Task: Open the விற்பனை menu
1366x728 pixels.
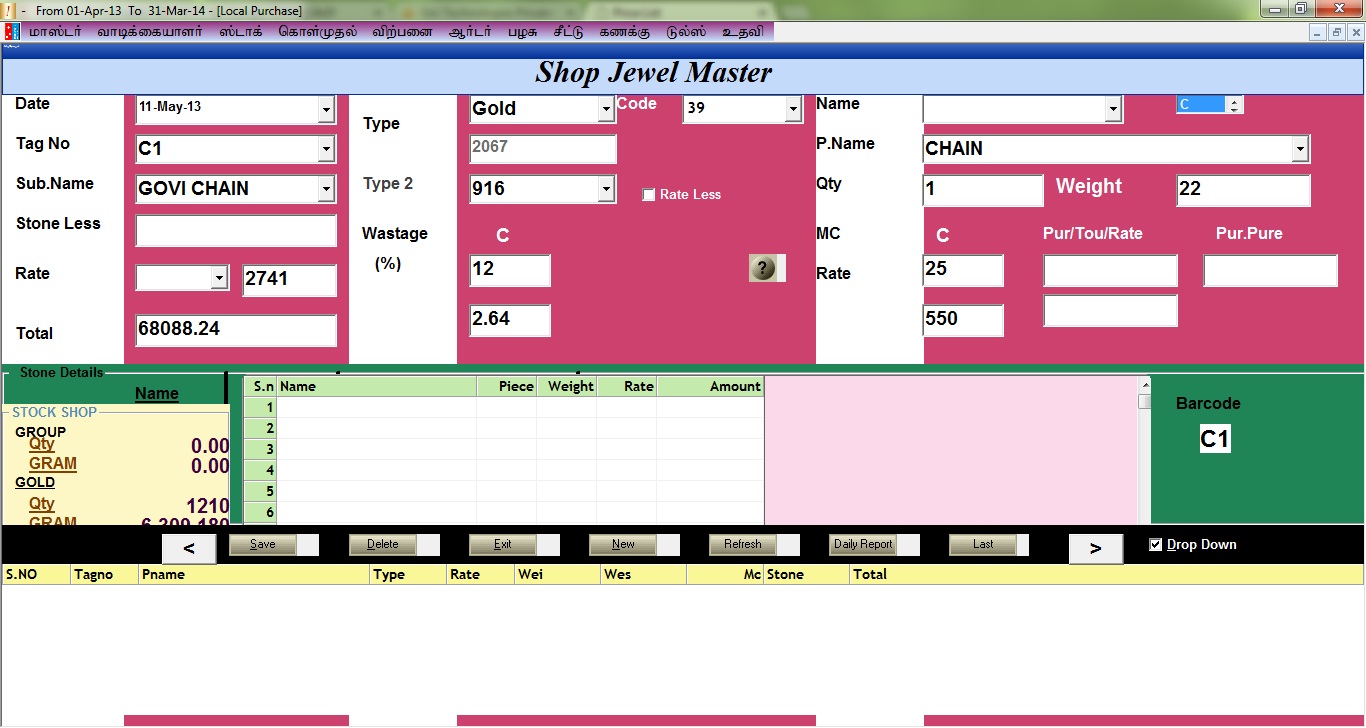Action: click(x=403, y=32)
